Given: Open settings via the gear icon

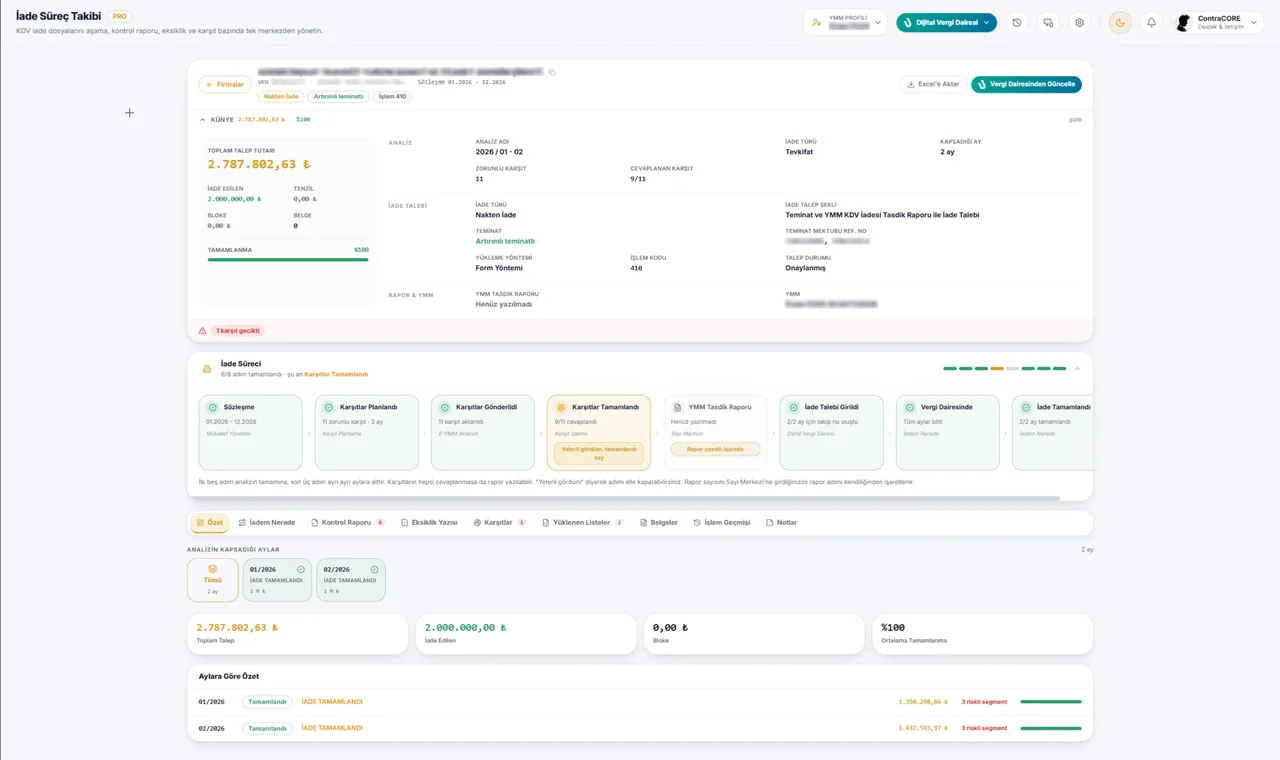Looking at the screenshot, I should tap(1079, 22).
